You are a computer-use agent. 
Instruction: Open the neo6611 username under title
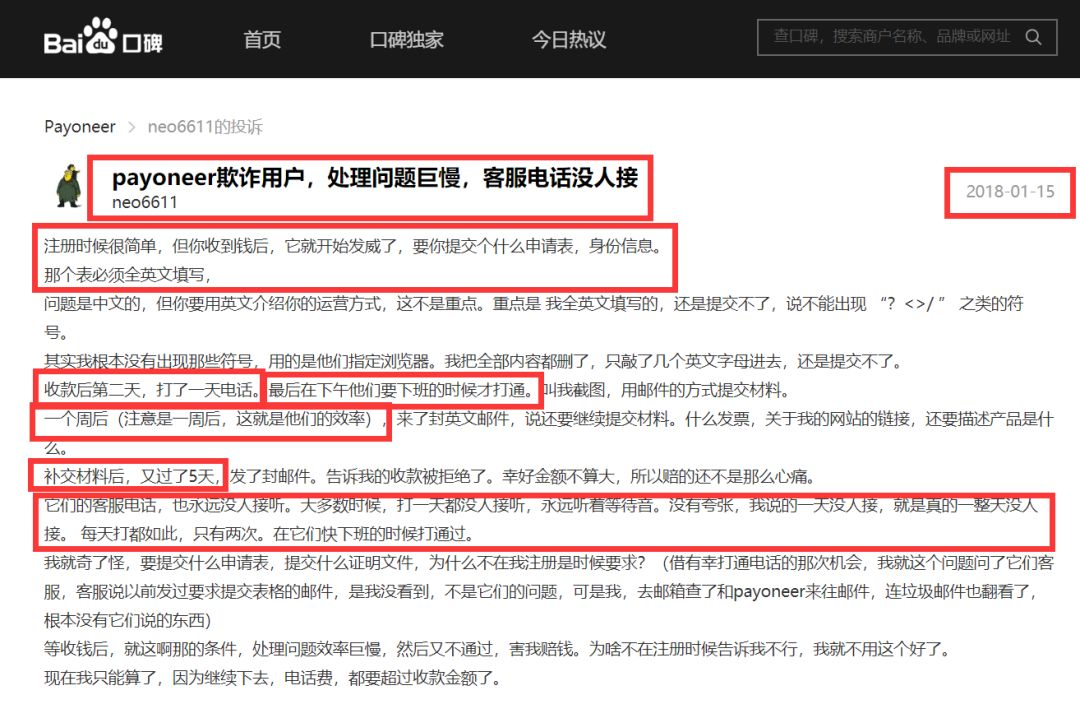point(145,203)
